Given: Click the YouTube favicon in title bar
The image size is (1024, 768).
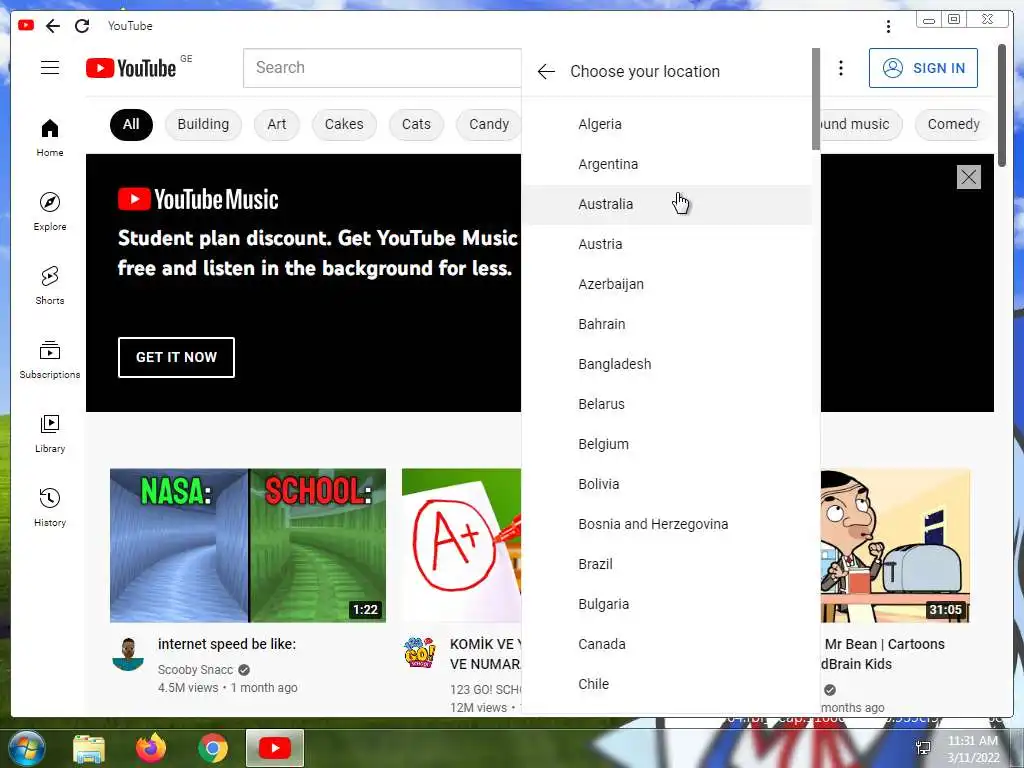Looking at the screenshot, I should [x=26, y=25].
